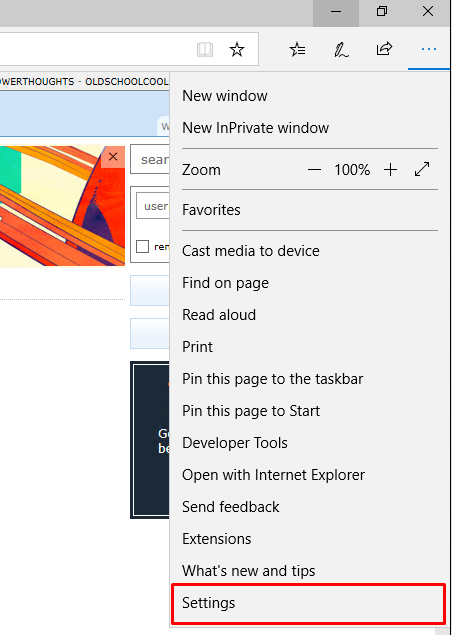Screen dimensions: 453x635
Task: Open the Reading view book icon
Action: [x=205, y=49]
